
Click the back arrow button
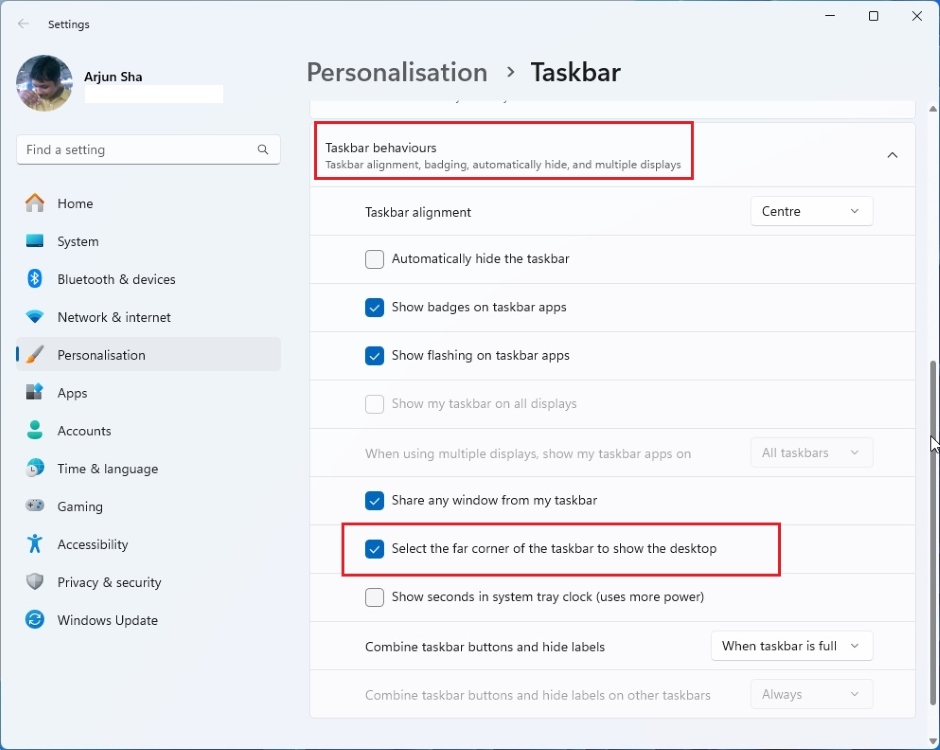click(x=22, y=23)
